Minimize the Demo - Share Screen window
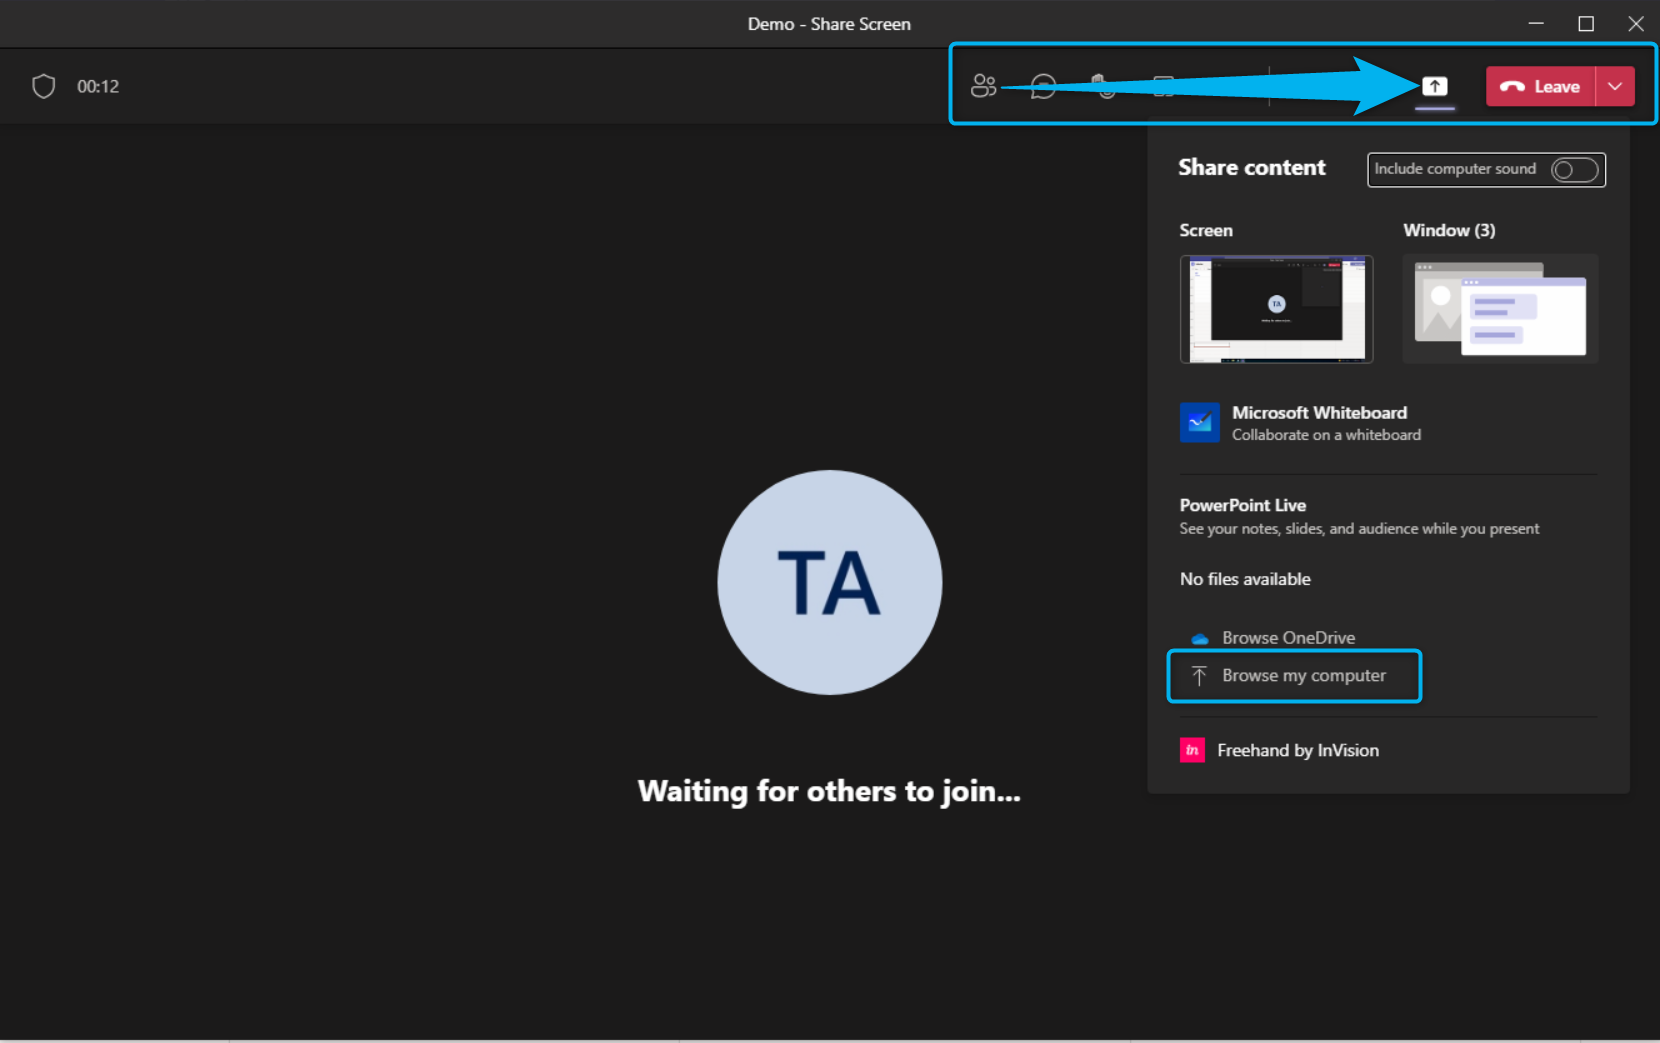Image resolution: width=1660 pixels, height=1043 pixels. click(1536, 23)
